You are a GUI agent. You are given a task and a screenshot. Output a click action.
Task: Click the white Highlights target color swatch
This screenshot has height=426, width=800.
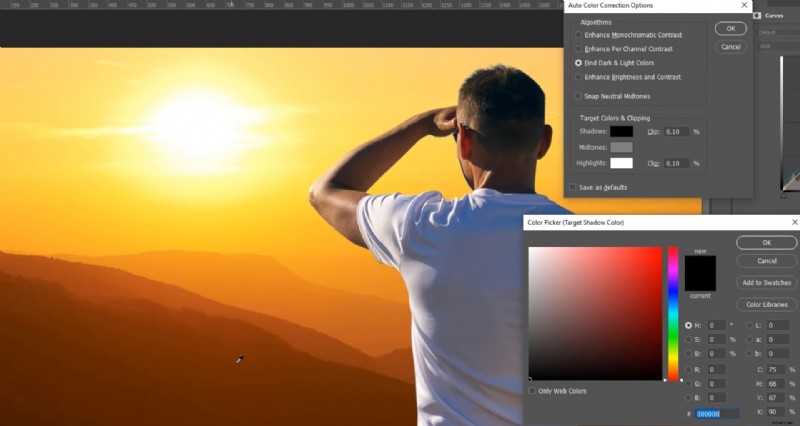621,163
